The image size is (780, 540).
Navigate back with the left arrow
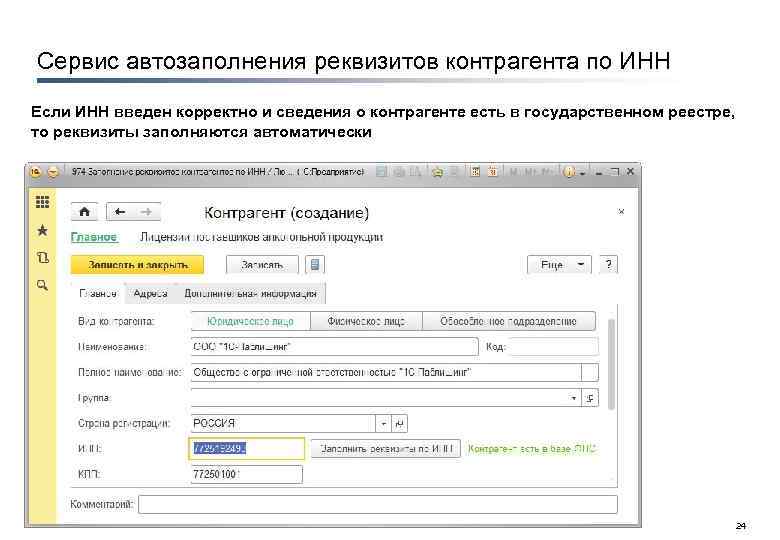point(120,212)
